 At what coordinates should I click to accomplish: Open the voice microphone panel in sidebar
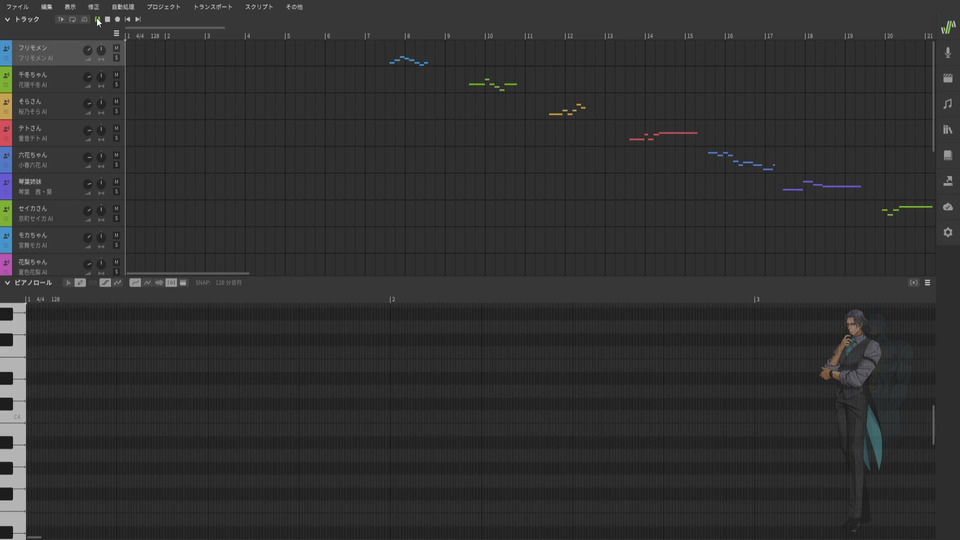click(948, 53)
